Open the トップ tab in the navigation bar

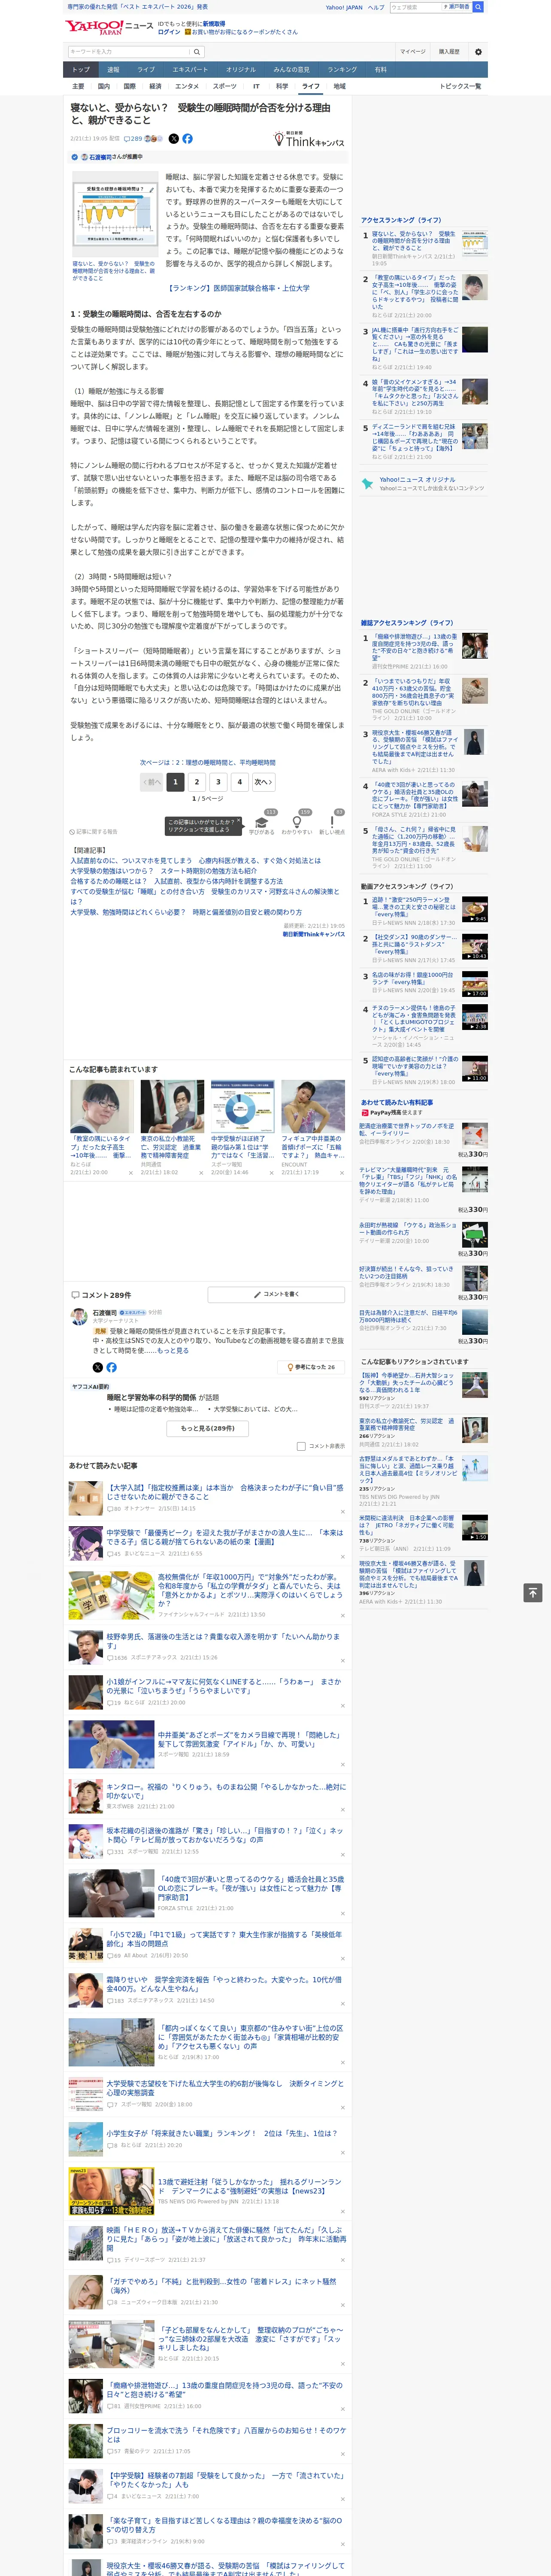click(x=81, y=70)
